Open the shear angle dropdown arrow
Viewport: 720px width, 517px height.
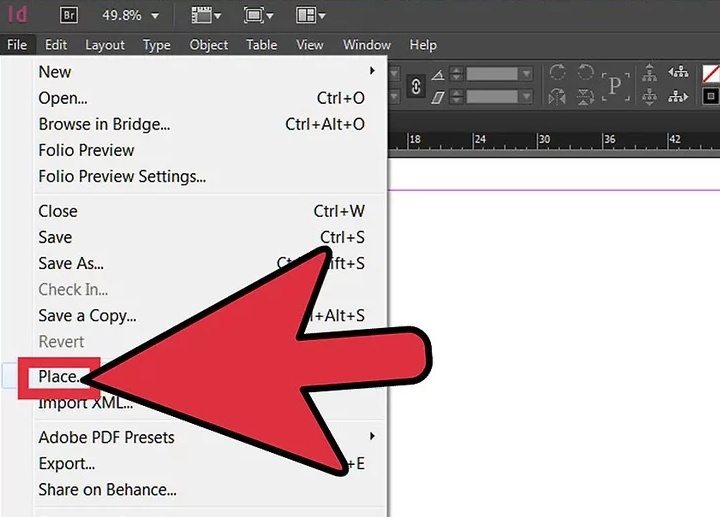coord(527,96)
